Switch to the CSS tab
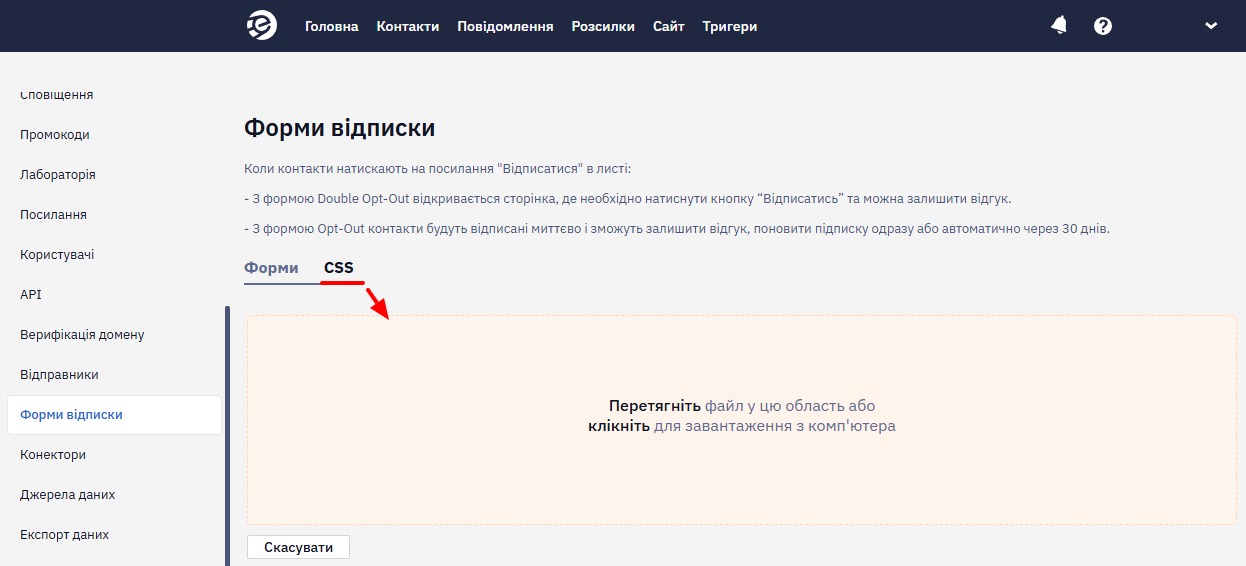 339,268
